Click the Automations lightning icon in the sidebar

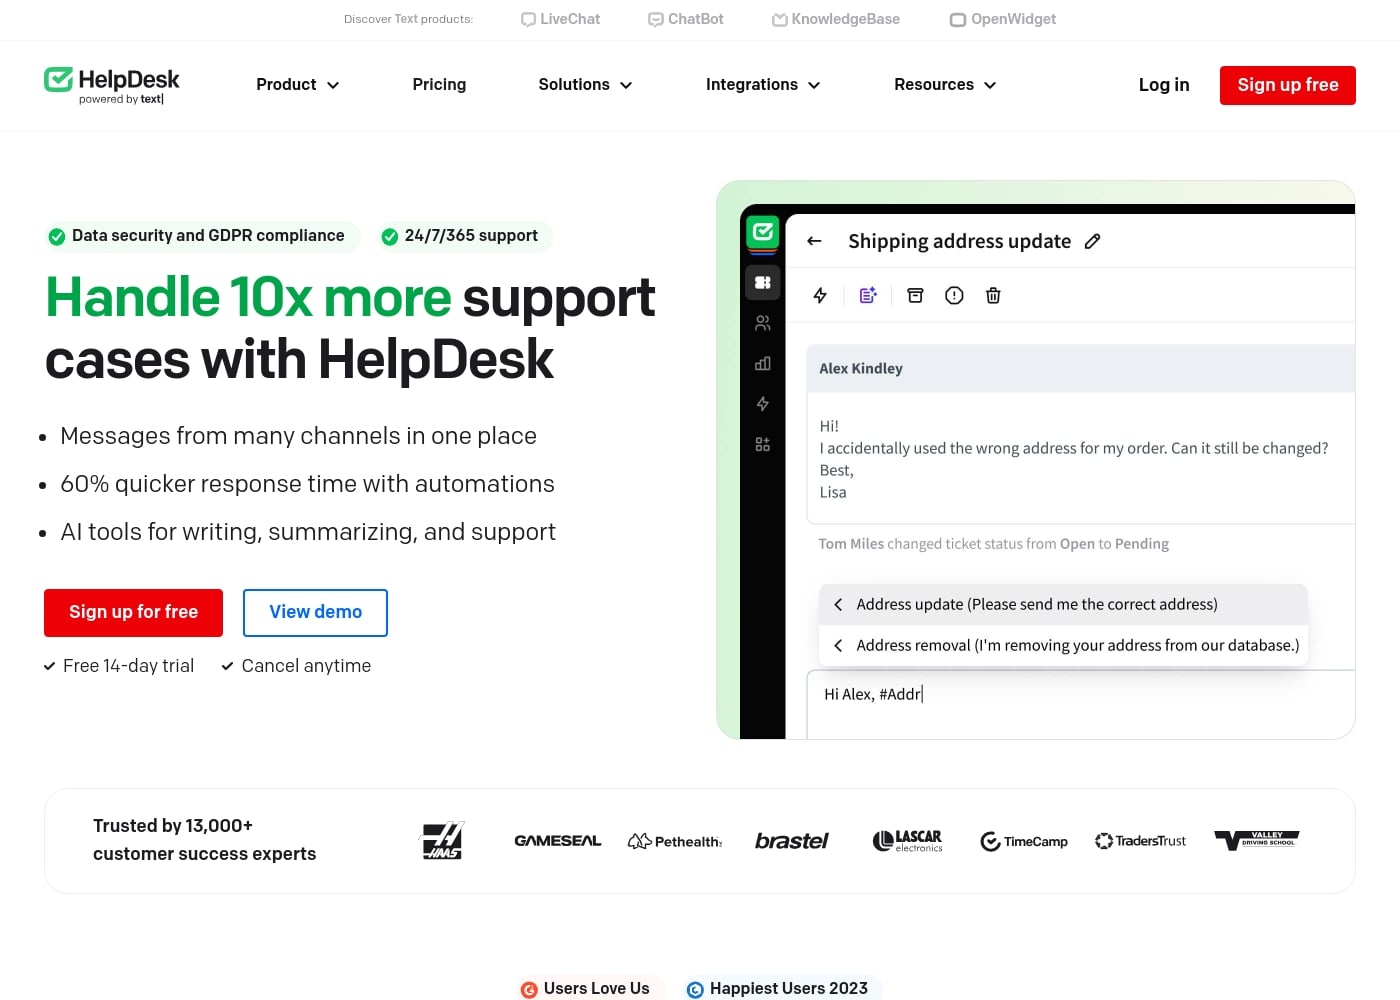point(762,404)
